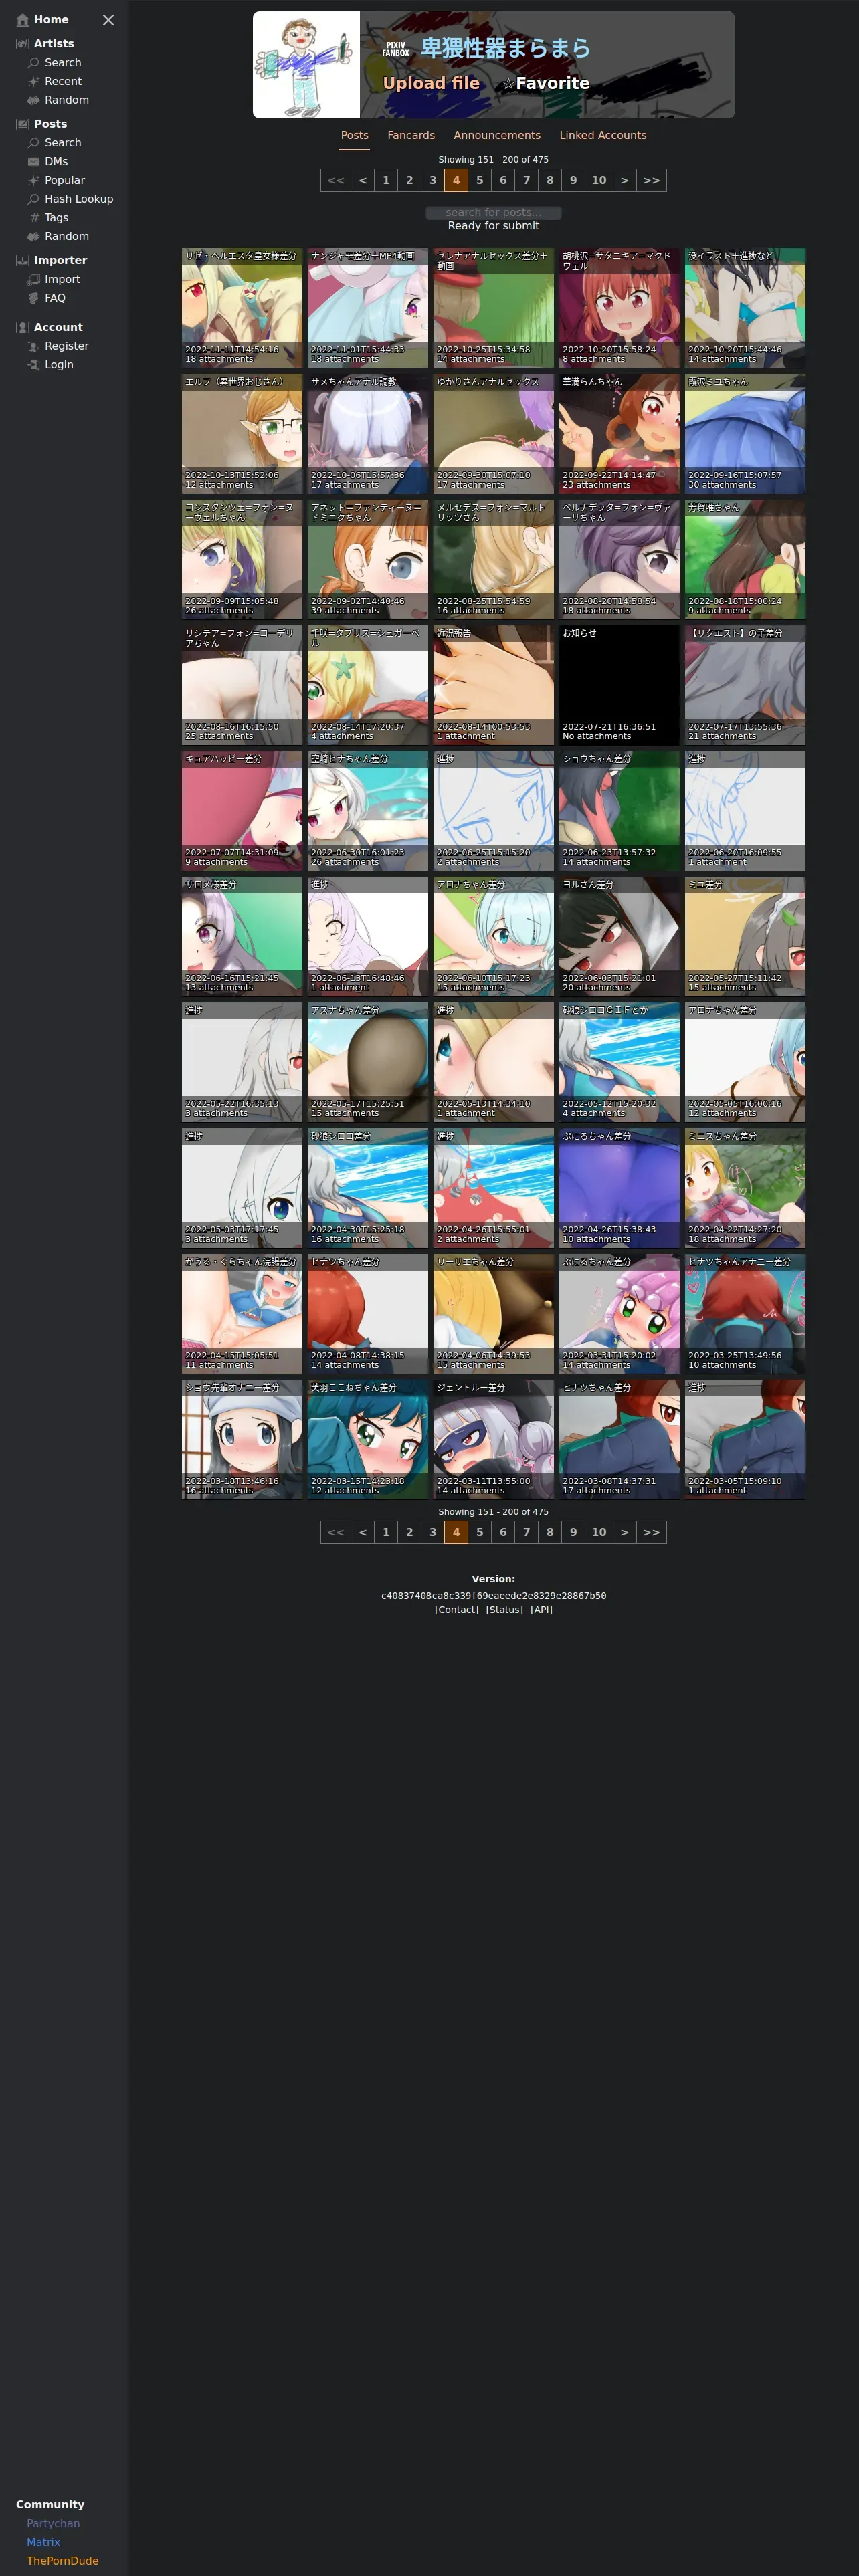Open the DMs envelope icon
Viewport: 859px width, 2576px height.
(34, 162)
